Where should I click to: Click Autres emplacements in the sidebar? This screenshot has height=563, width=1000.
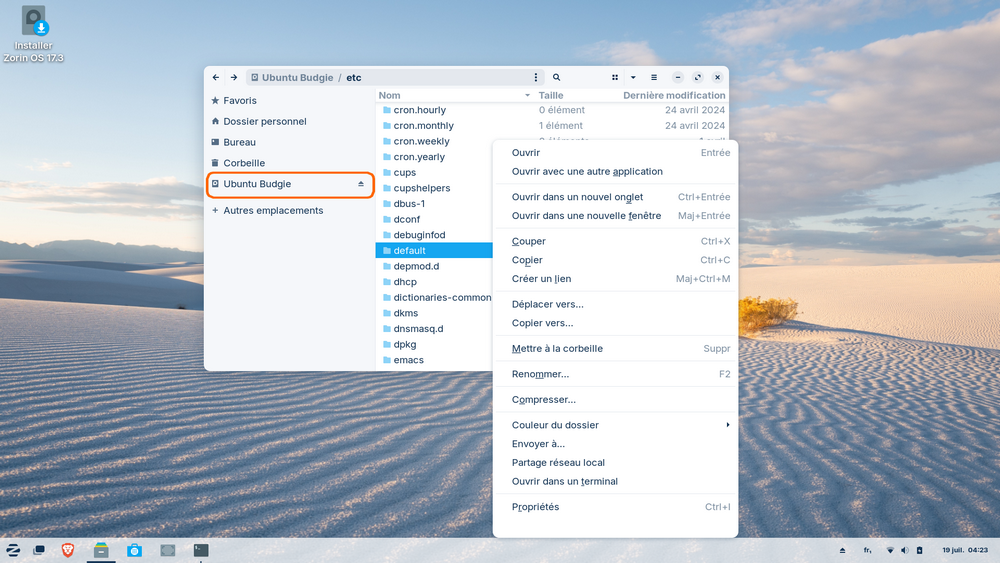[273, 211]
